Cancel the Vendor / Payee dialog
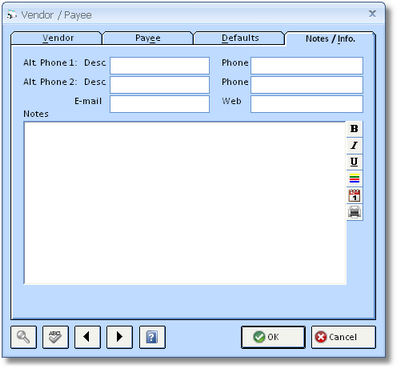397x369 pixels. (343, 337)
